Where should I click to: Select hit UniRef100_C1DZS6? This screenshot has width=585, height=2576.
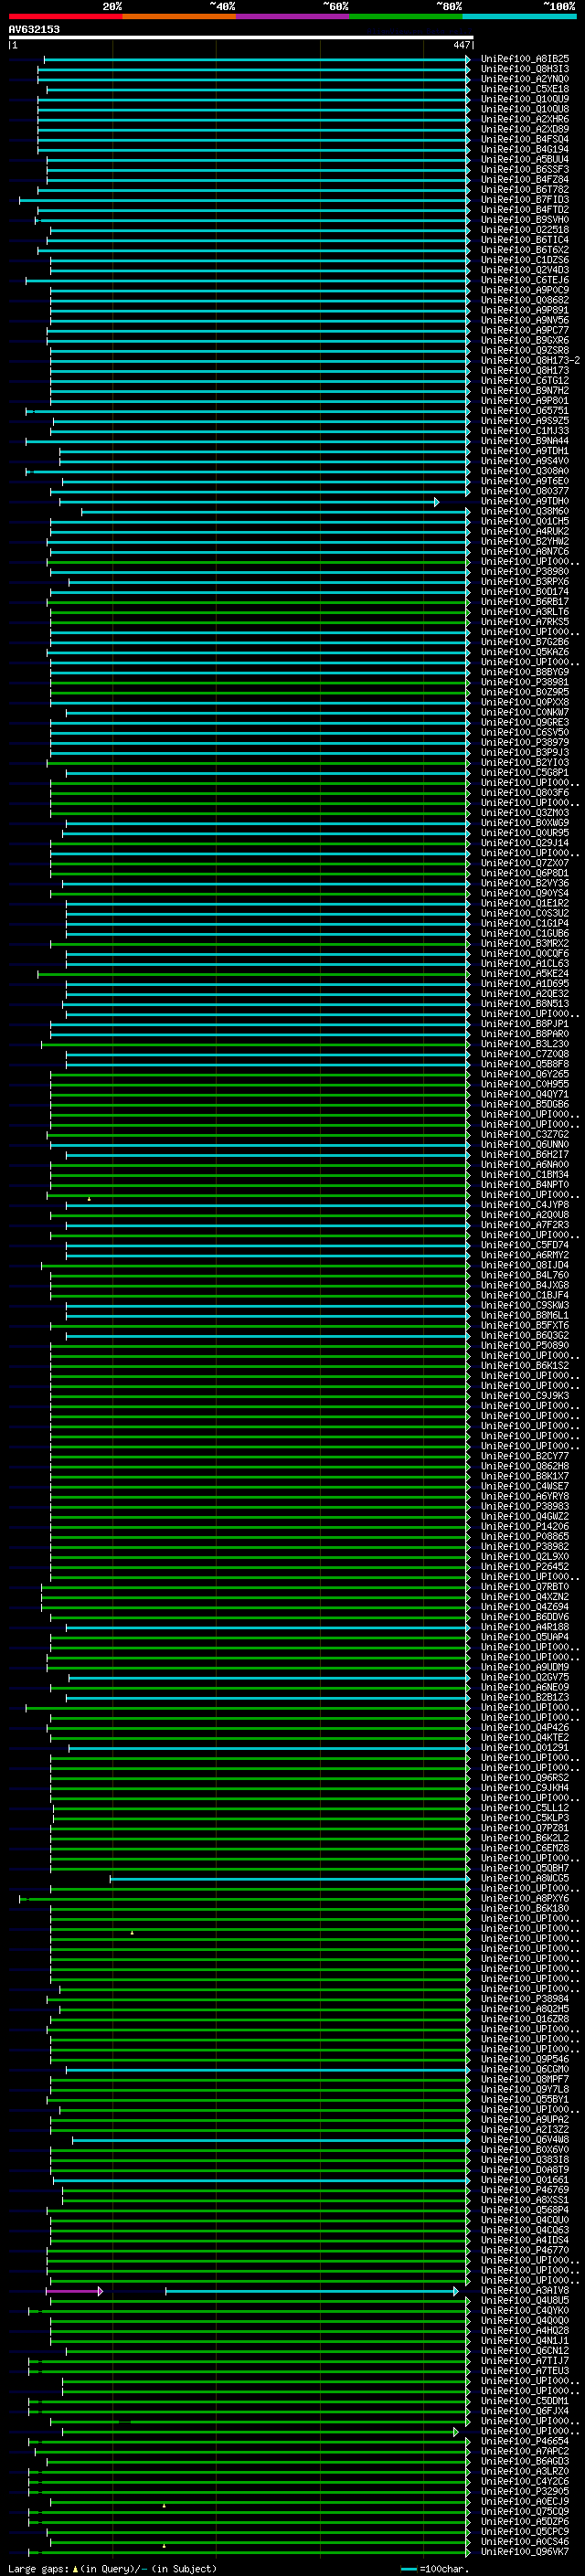pos(525,260)
